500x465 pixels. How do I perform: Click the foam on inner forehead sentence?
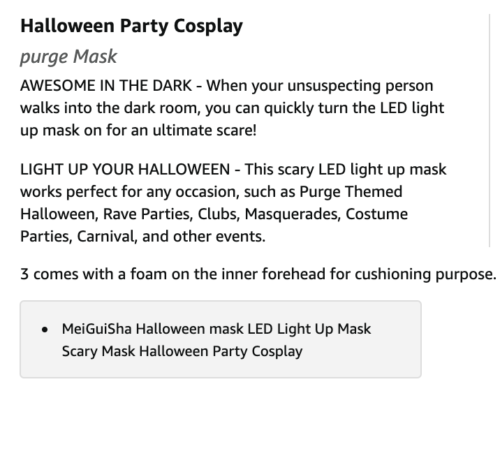coord(258,274)
